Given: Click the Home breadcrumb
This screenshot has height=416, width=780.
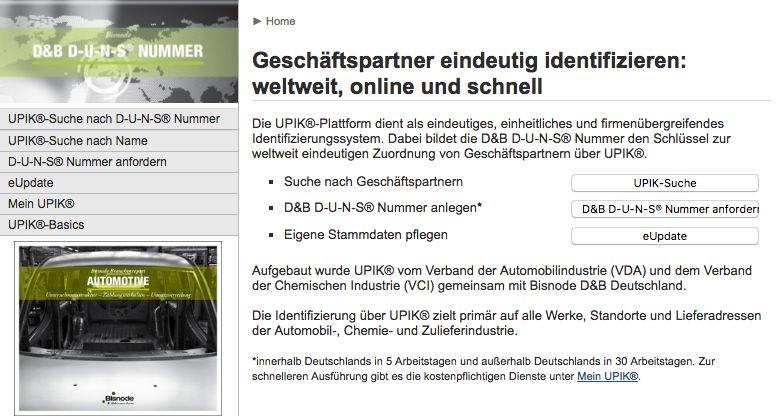Looking at the screenshot, I should coord(280,21).
